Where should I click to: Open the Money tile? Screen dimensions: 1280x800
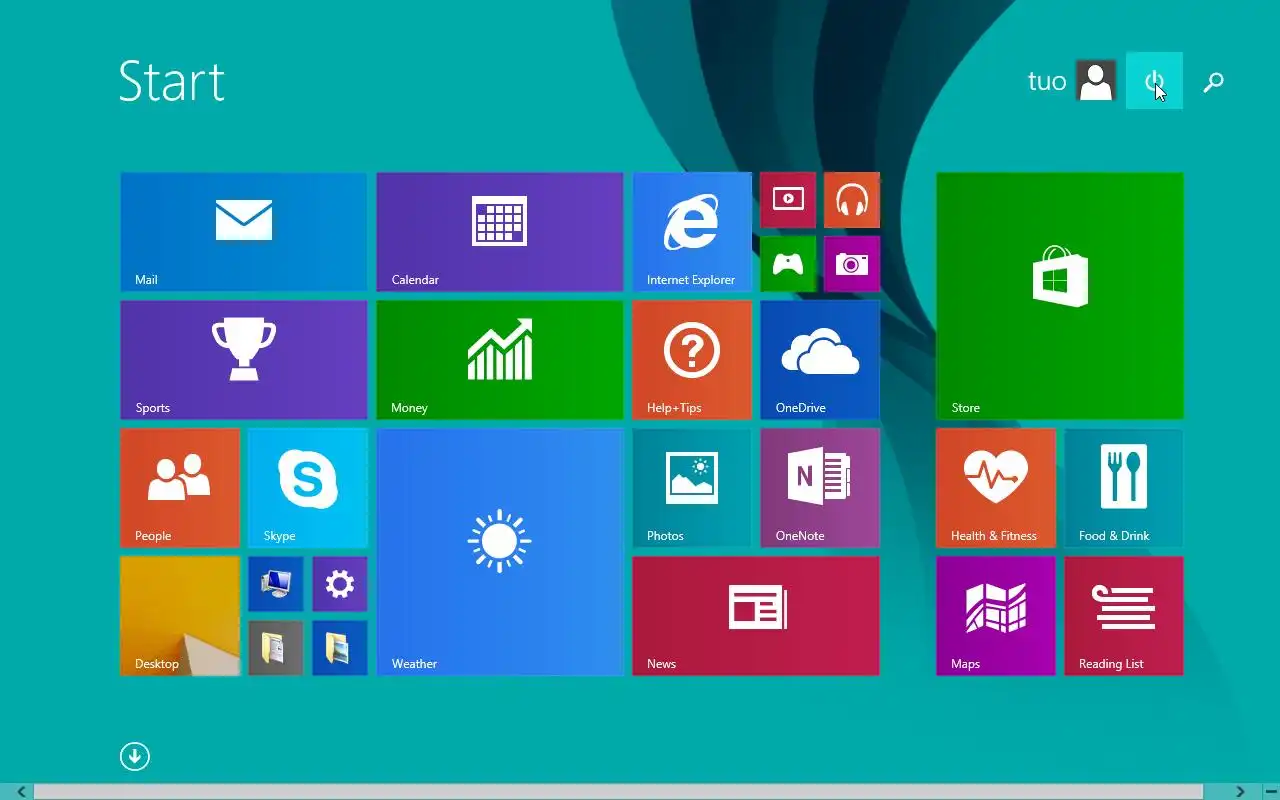500,360
